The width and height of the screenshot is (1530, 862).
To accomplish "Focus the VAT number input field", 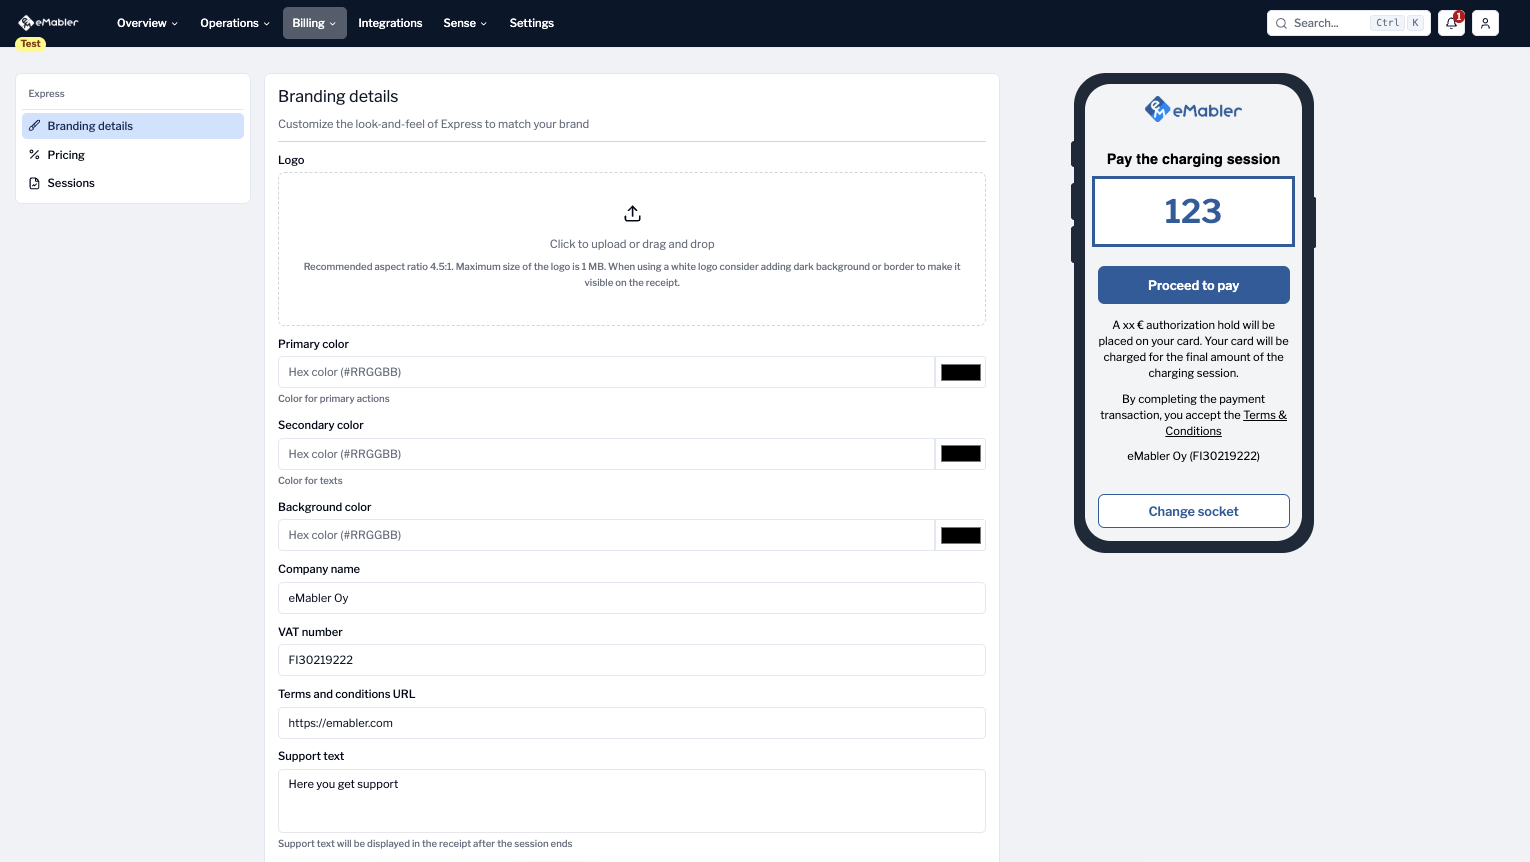I will pyautogui.click(x=631, y=660).
